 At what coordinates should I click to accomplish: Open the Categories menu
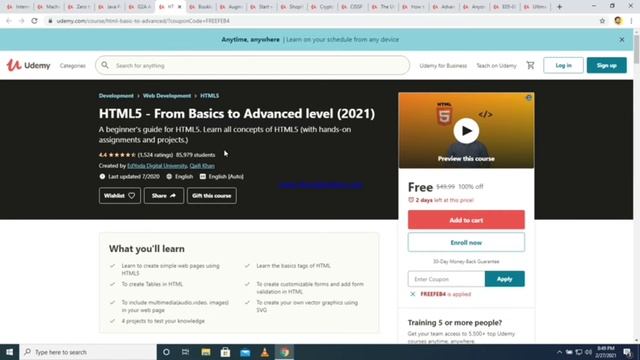click(x=73, y=66)
